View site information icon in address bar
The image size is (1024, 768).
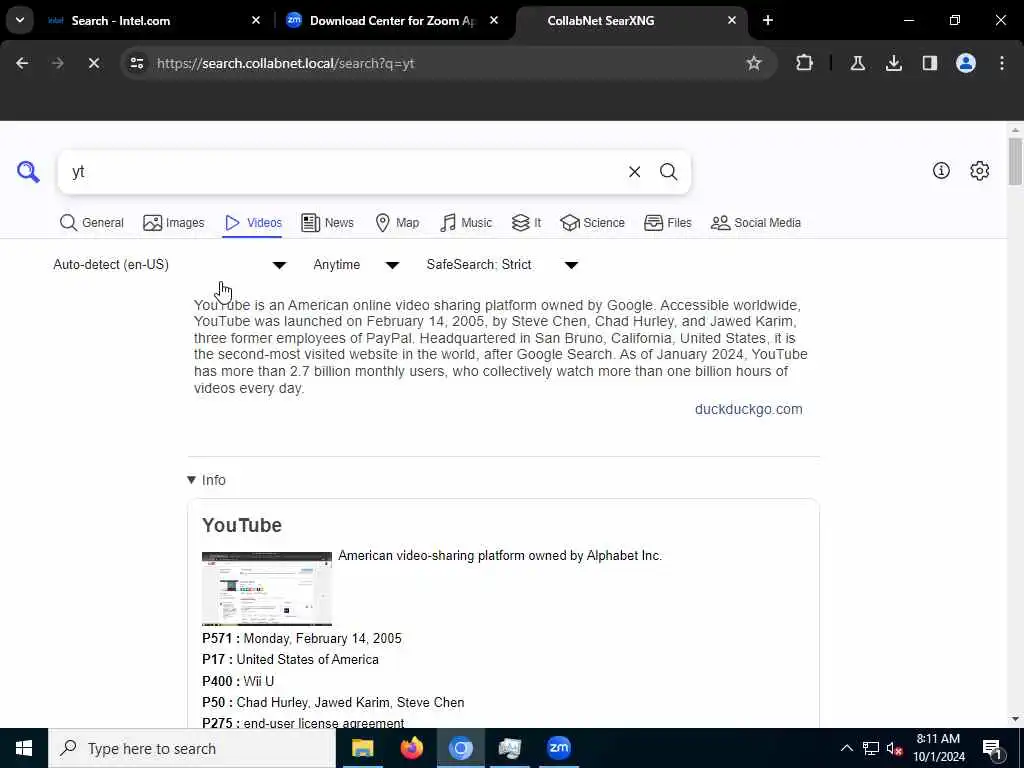(x=136, y=63)
